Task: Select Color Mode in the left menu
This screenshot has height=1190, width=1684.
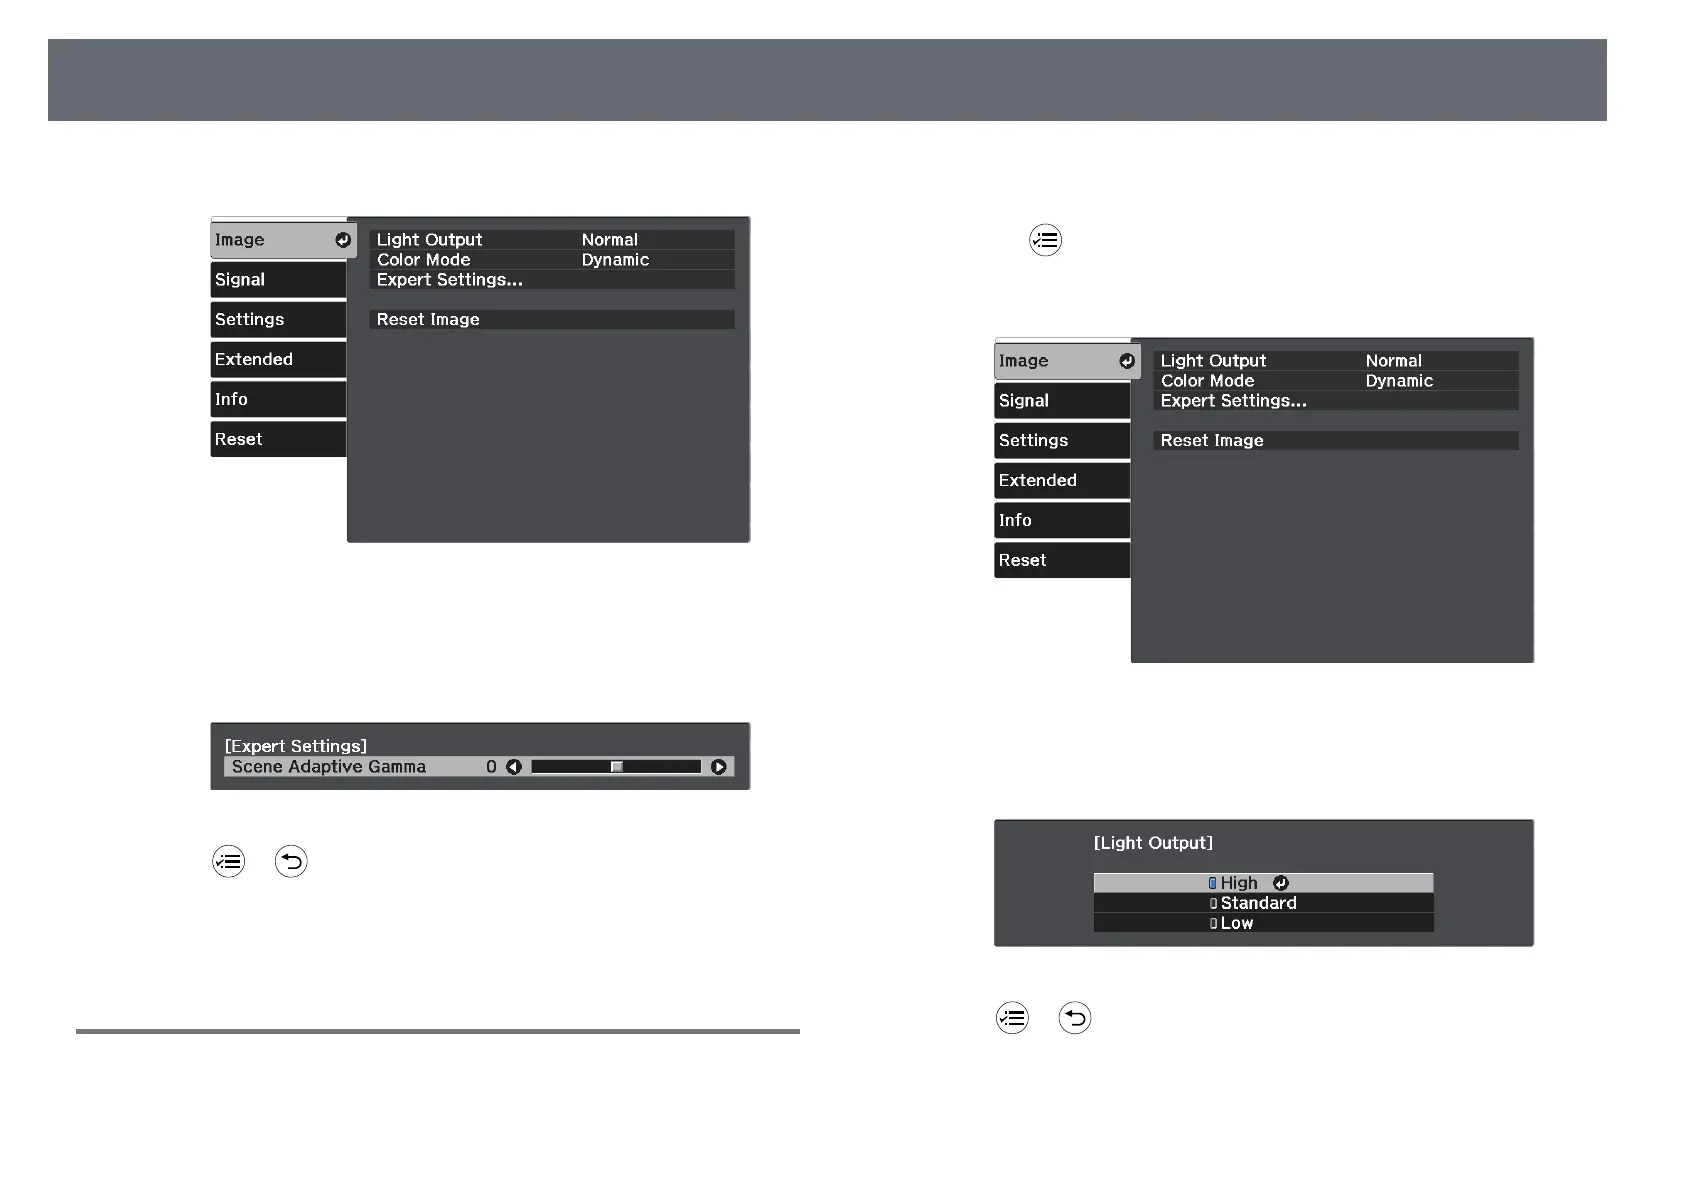Action: click(552, 260)
